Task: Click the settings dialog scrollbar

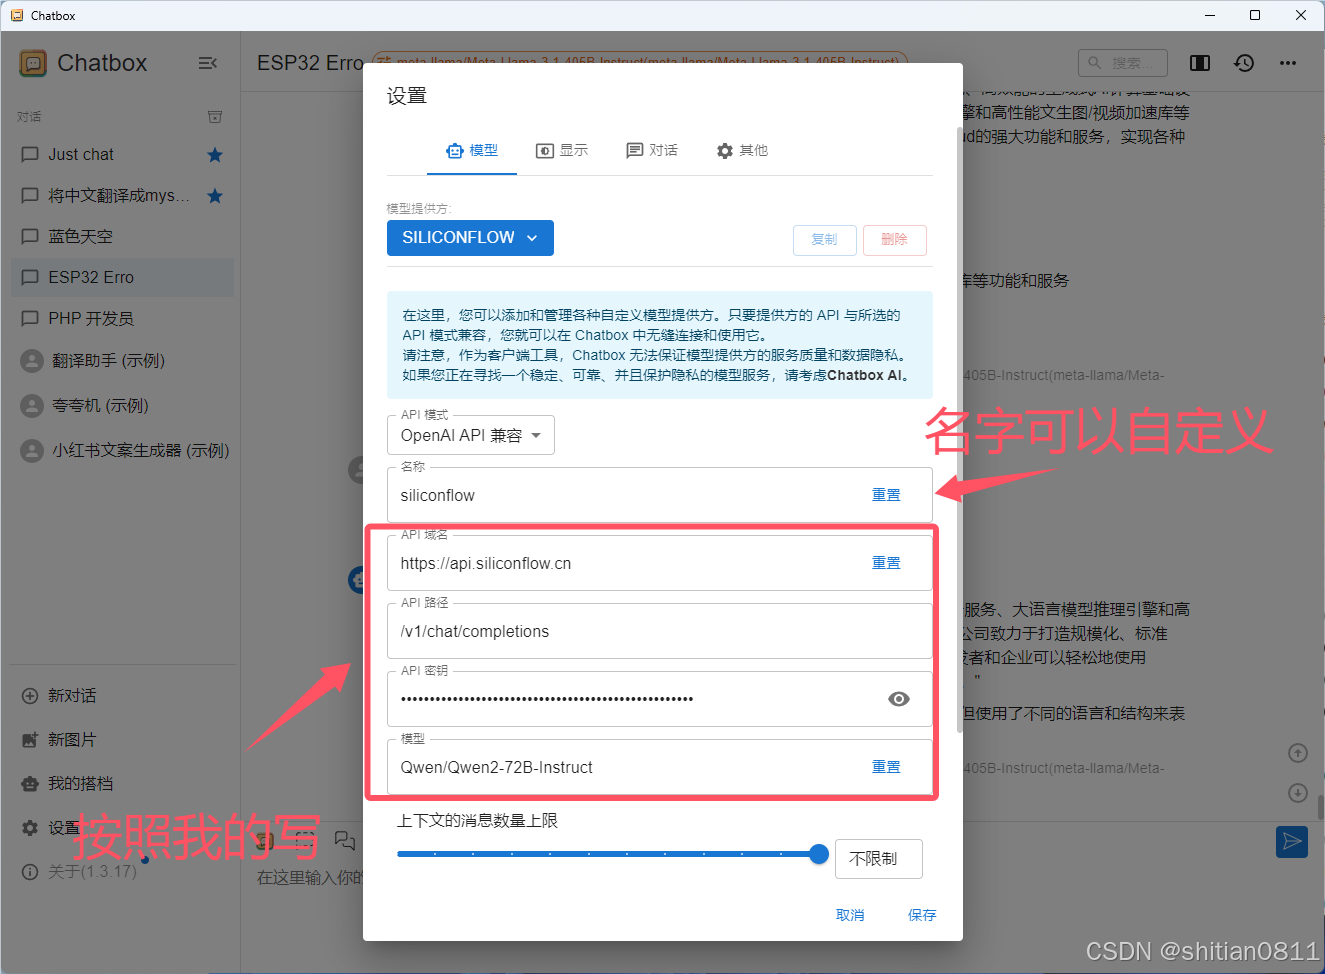Action: pos(960,430)
